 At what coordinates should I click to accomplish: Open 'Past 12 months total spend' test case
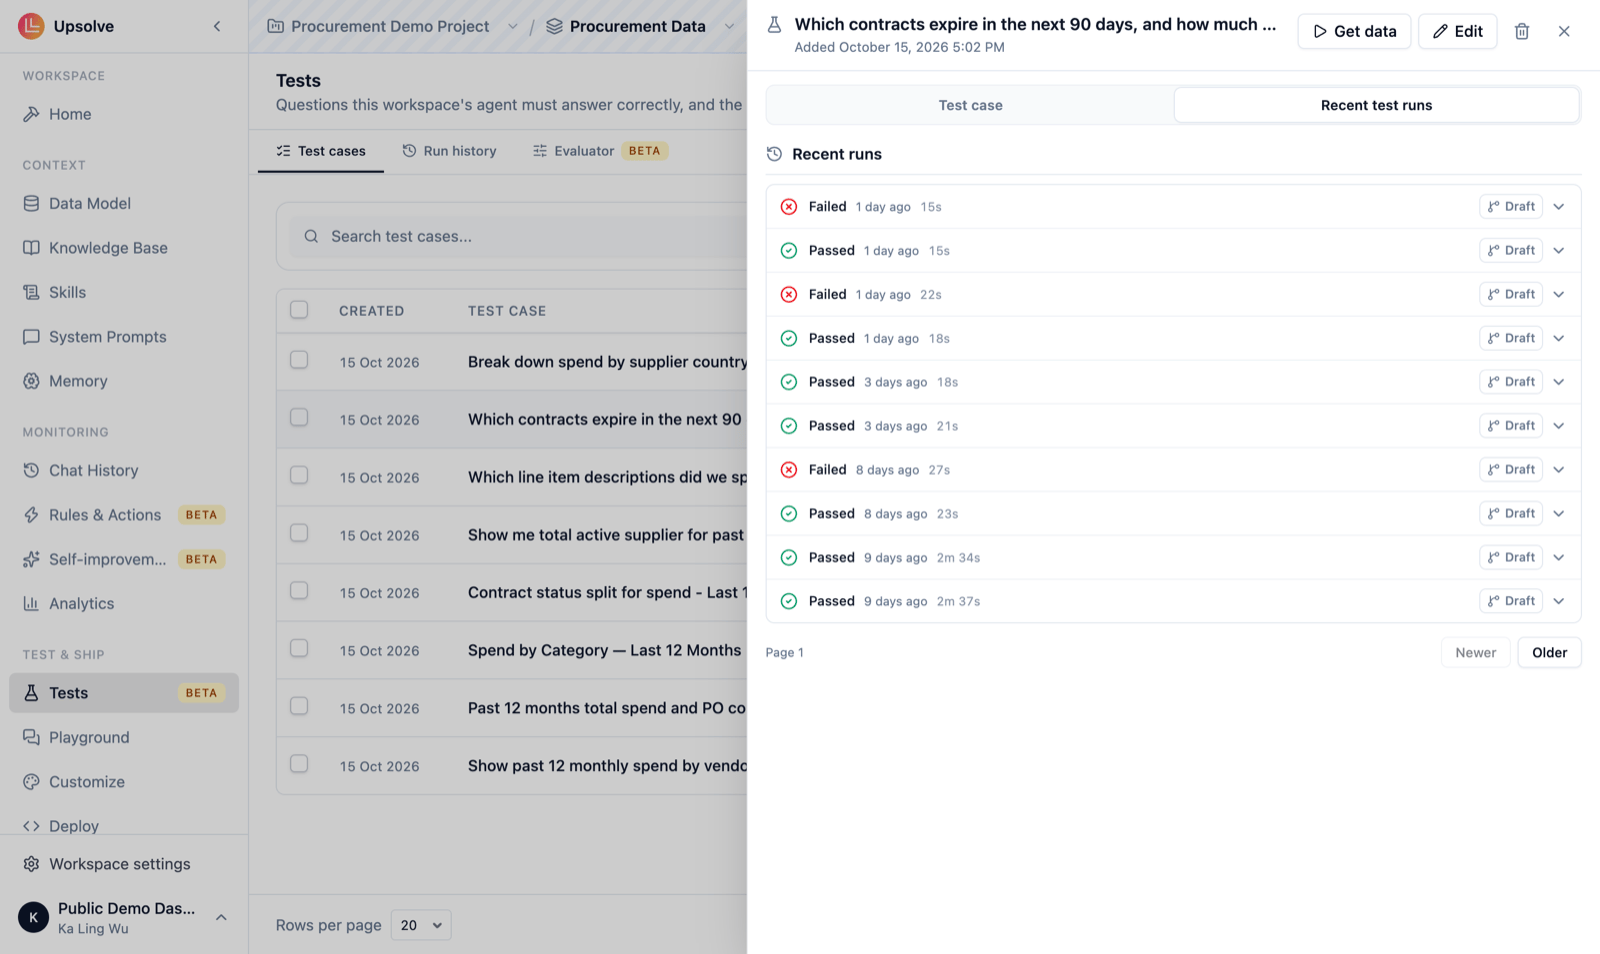point(606,708)
